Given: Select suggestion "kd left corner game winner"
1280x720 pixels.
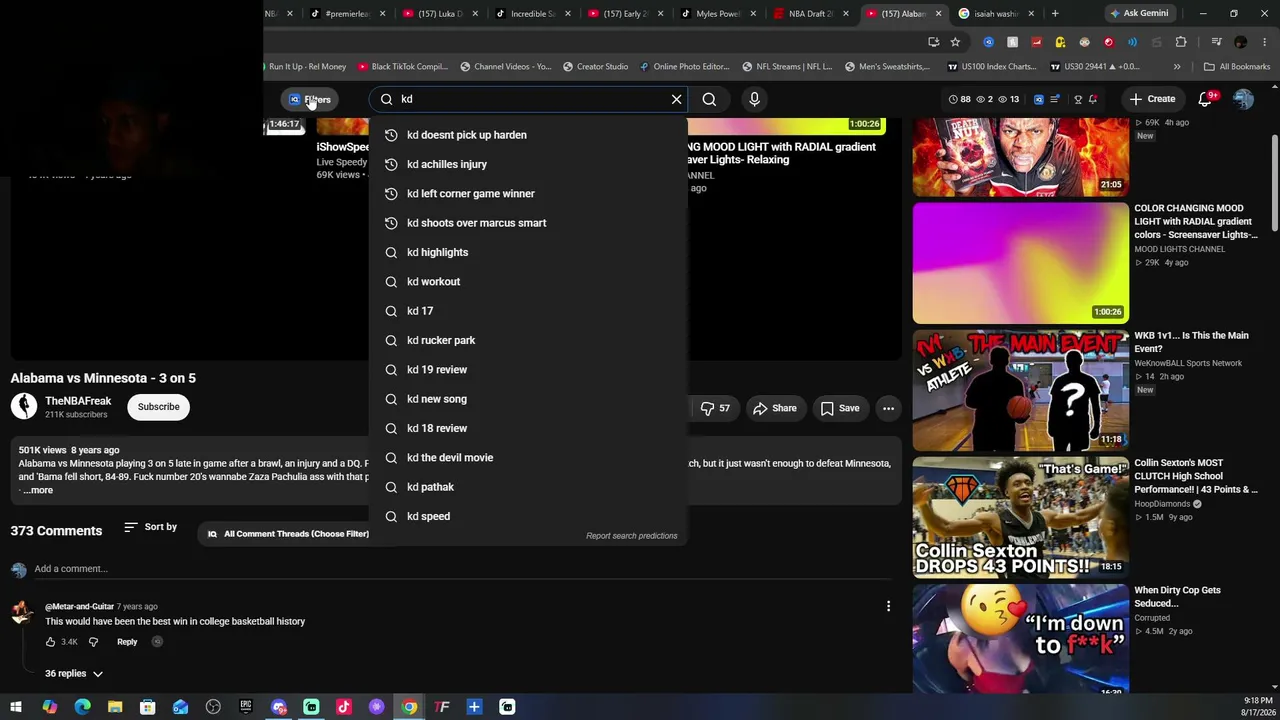Looking at the screenshot, I should tap(528, 194).
